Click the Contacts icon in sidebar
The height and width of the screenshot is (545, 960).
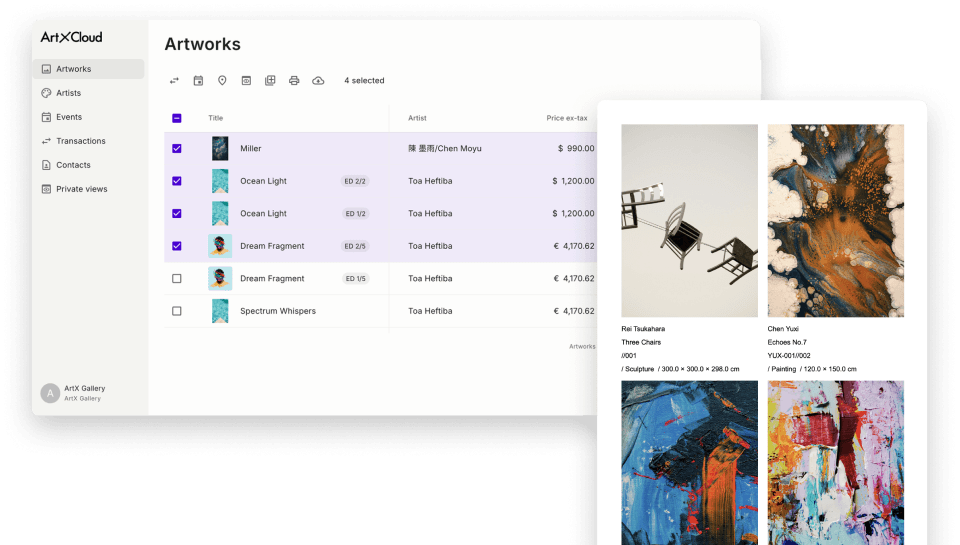(x=46, y=165)
